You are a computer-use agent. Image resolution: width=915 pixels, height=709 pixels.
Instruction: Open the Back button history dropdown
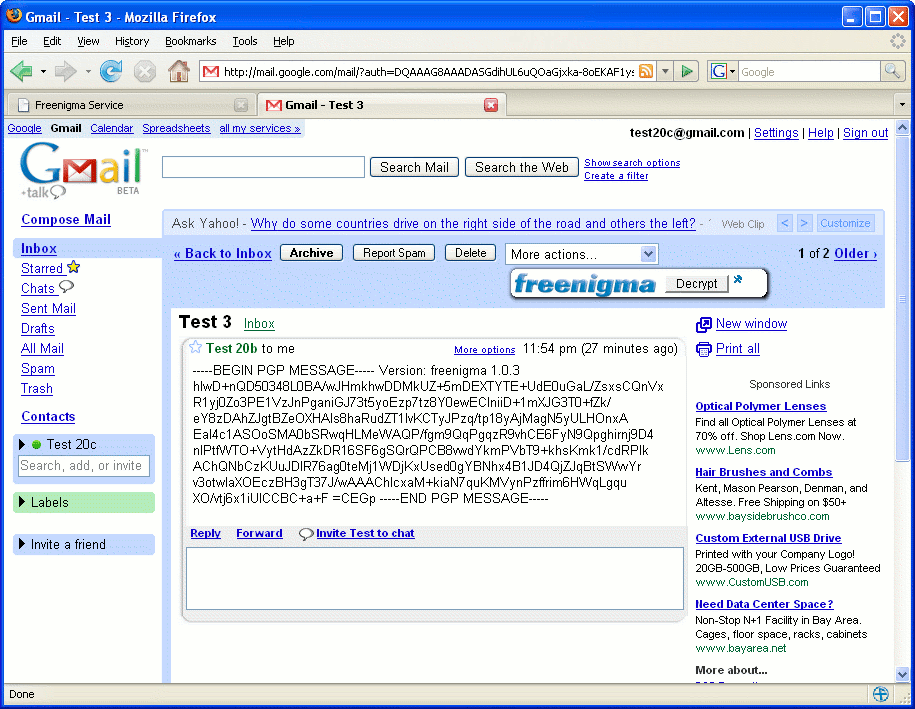43,72
